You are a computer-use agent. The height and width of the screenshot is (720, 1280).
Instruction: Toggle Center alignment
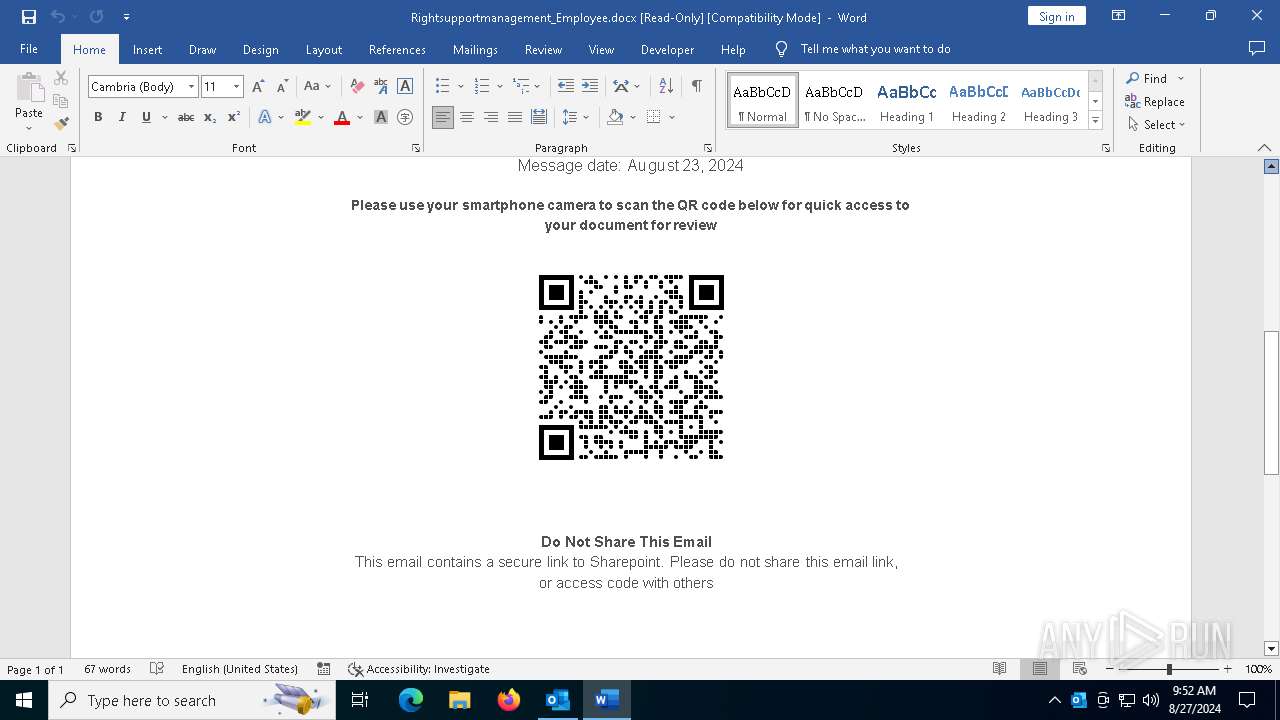(467, 117)
